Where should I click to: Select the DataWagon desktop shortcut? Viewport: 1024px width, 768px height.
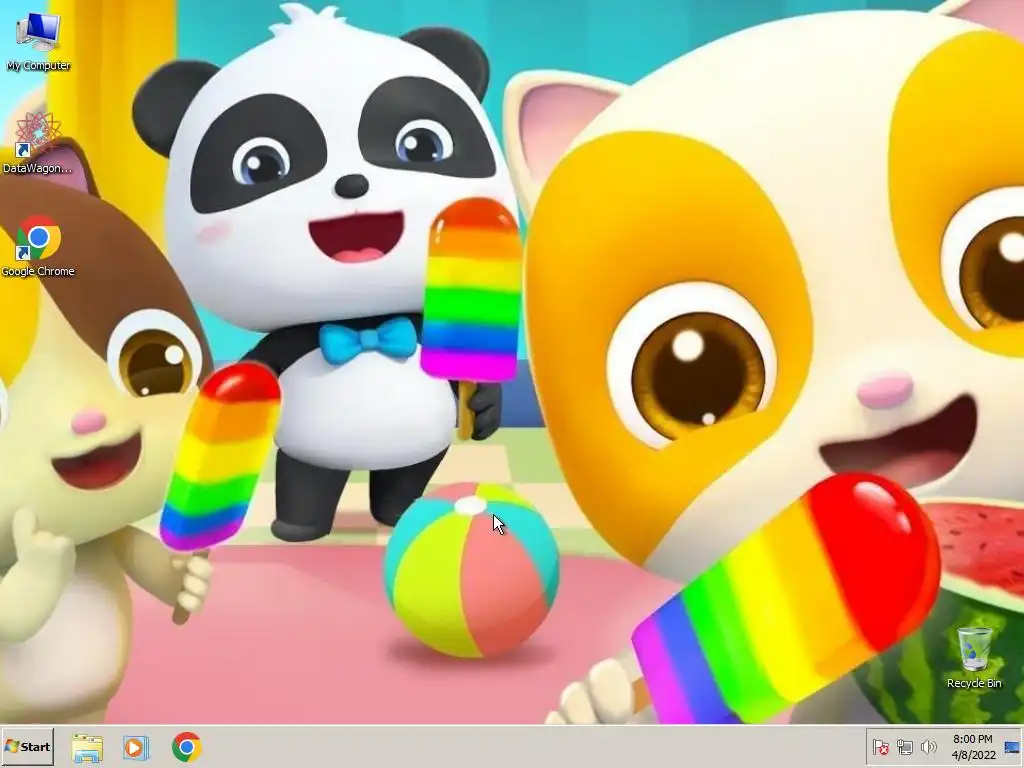[38, 143]
